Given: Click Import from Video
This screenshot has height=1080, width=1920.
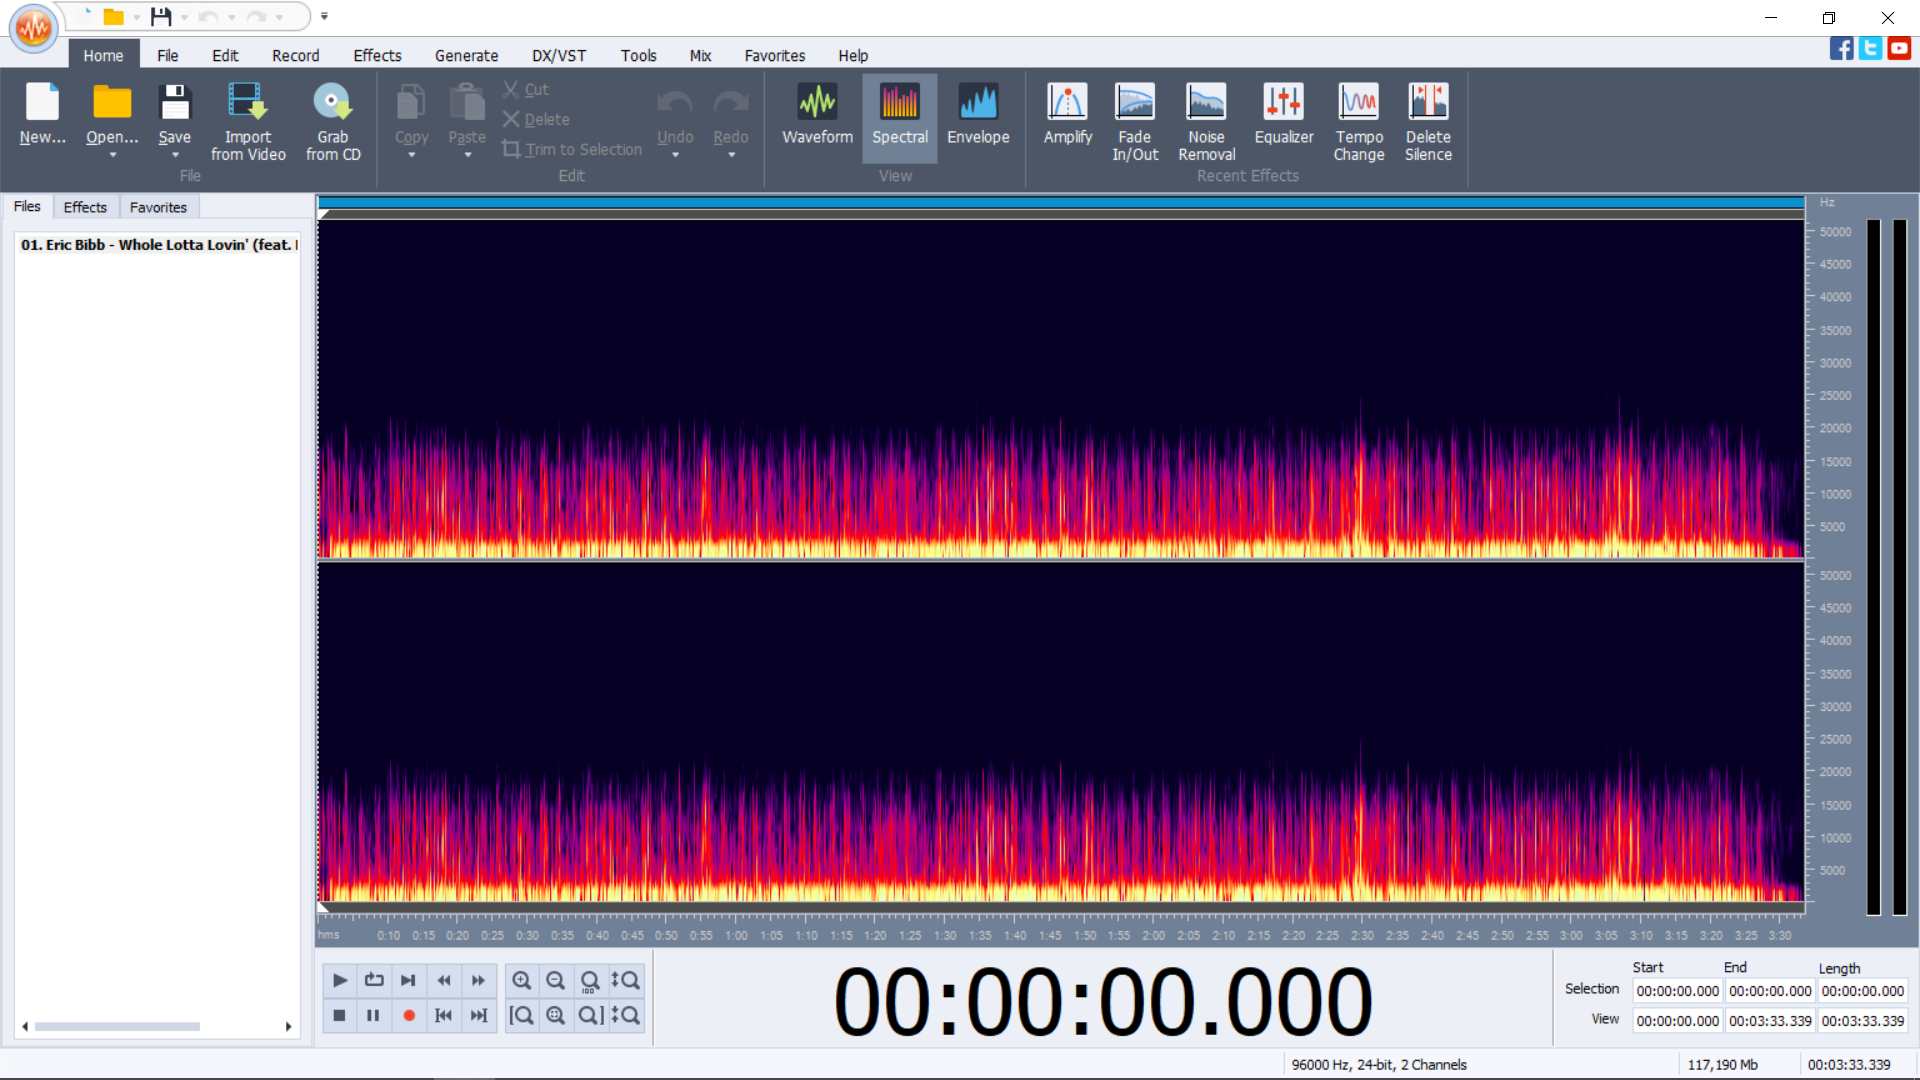Looking at the screenshot, I should [x=248, y=122].
